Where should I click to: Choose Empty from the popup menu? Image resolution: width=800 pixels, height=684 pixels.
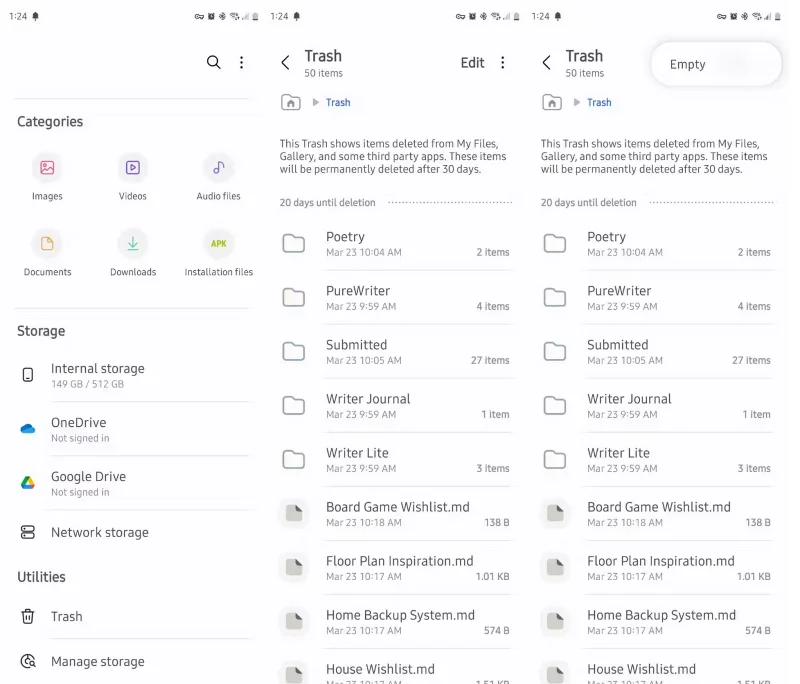pyautogui.click(x=688, y=64)
